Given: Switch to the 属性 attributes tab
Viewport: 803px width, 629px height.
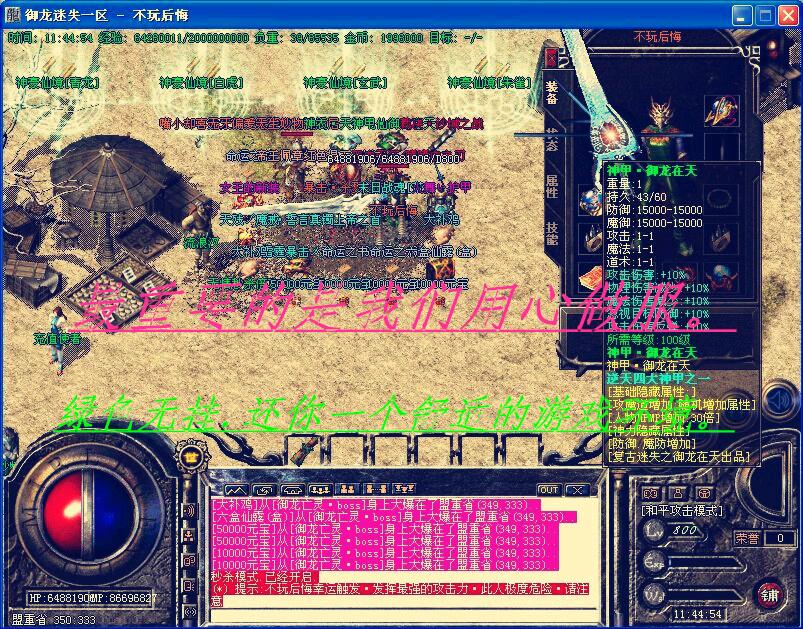Looking at the screenshot, I should point(552,186).
